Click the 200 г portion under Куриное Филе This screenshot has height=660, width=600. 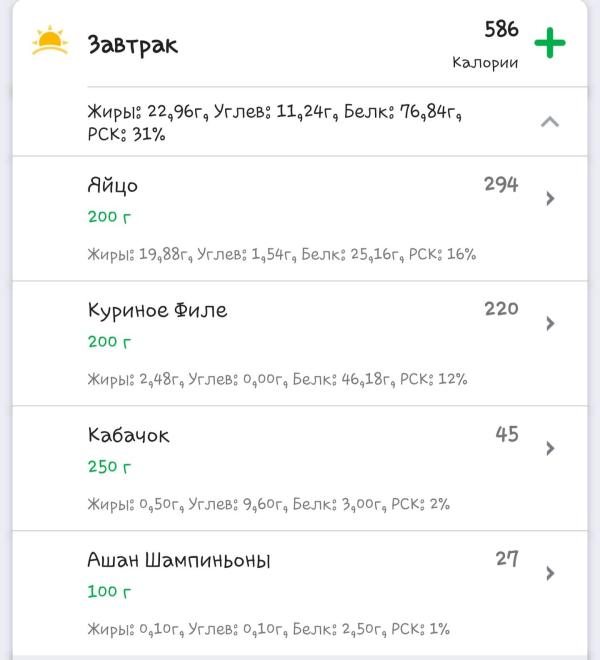[110, 341]
